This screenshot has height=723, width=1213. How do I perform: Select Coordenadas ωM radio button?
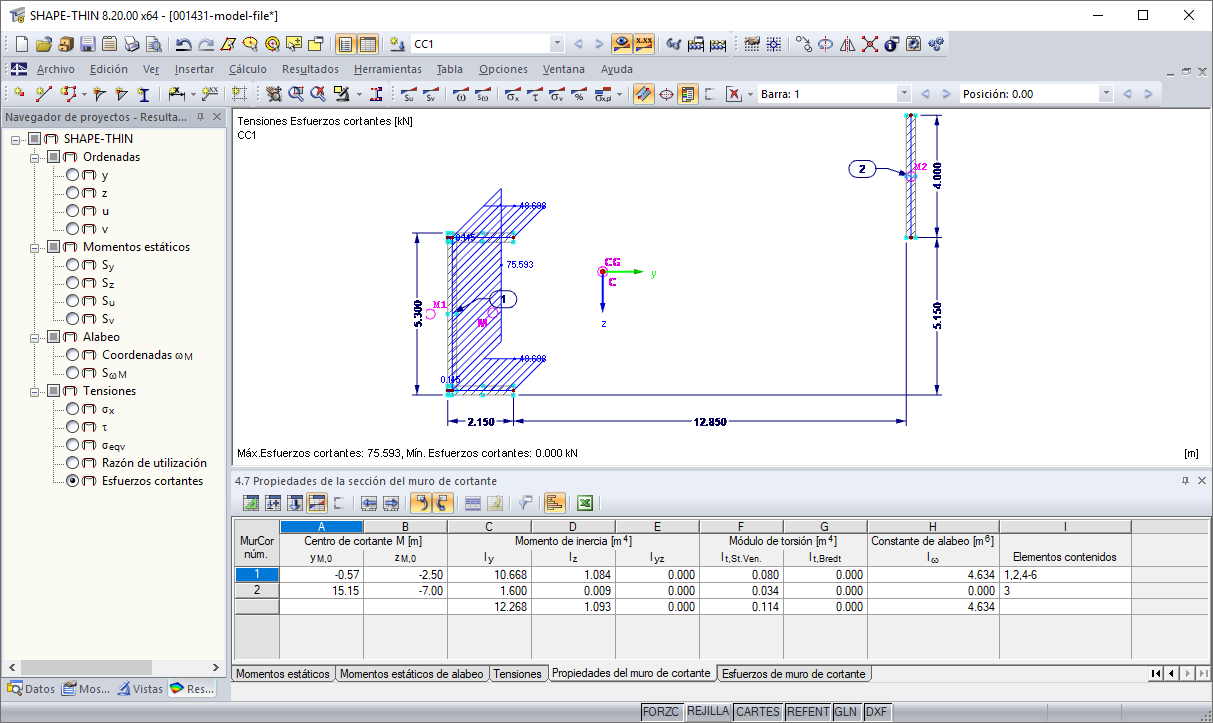tap(73, 355)
